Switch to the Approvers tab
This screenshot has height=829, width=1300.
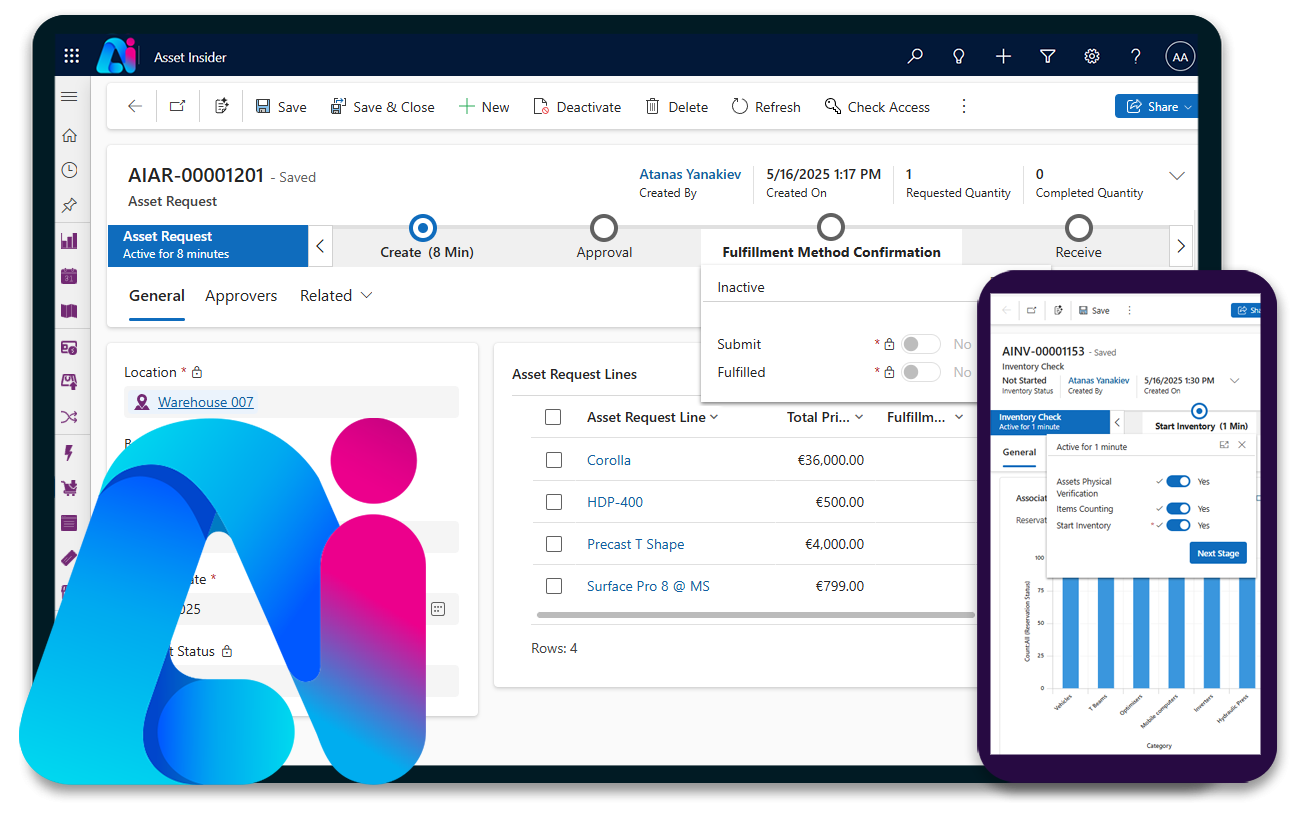pyautogui.click(x=241, y=296)
